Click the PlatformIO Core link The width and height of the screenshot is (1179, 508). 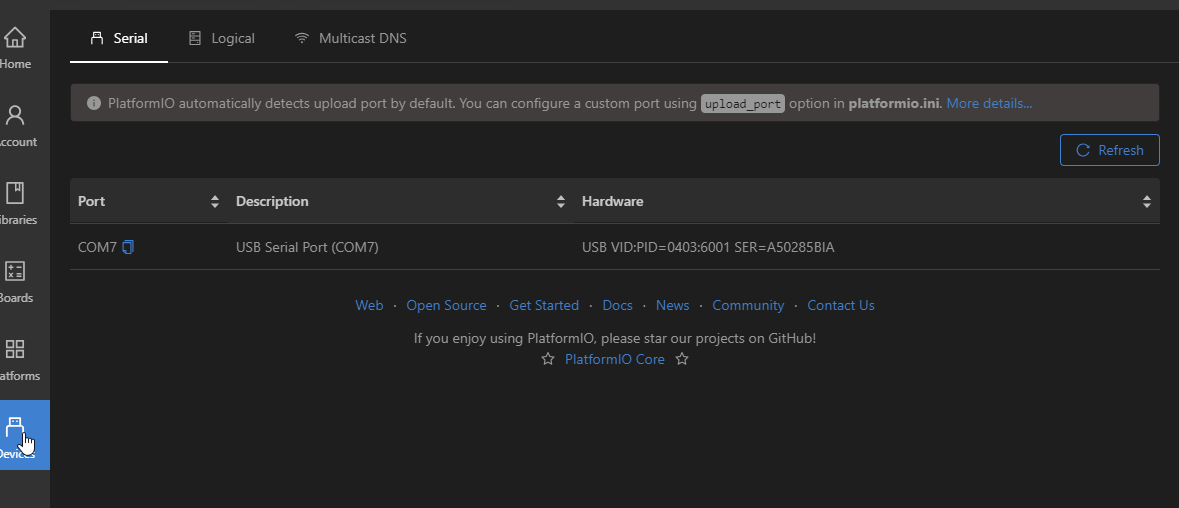(614, 359)
